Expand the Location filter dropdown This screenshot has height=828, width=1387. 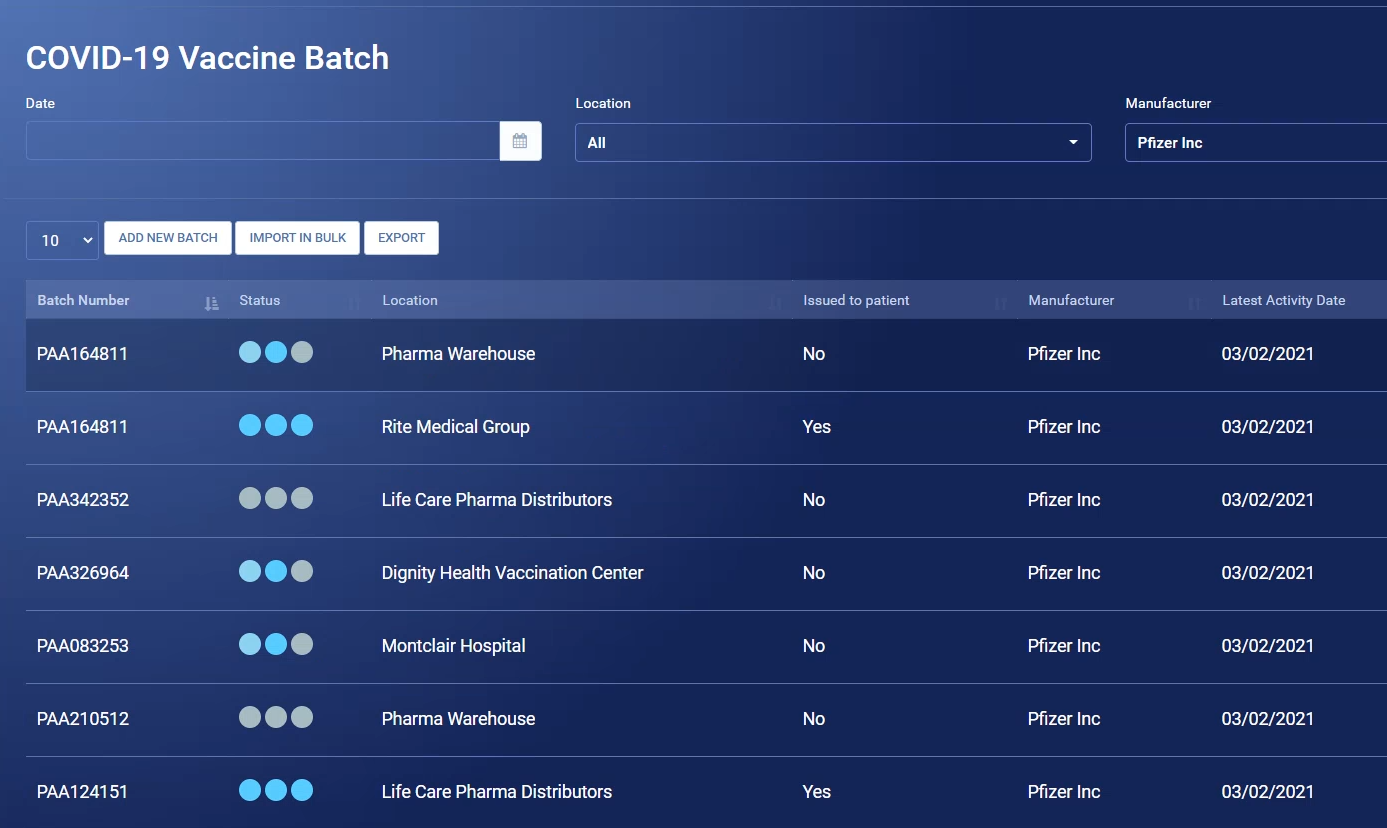[832, 143]
